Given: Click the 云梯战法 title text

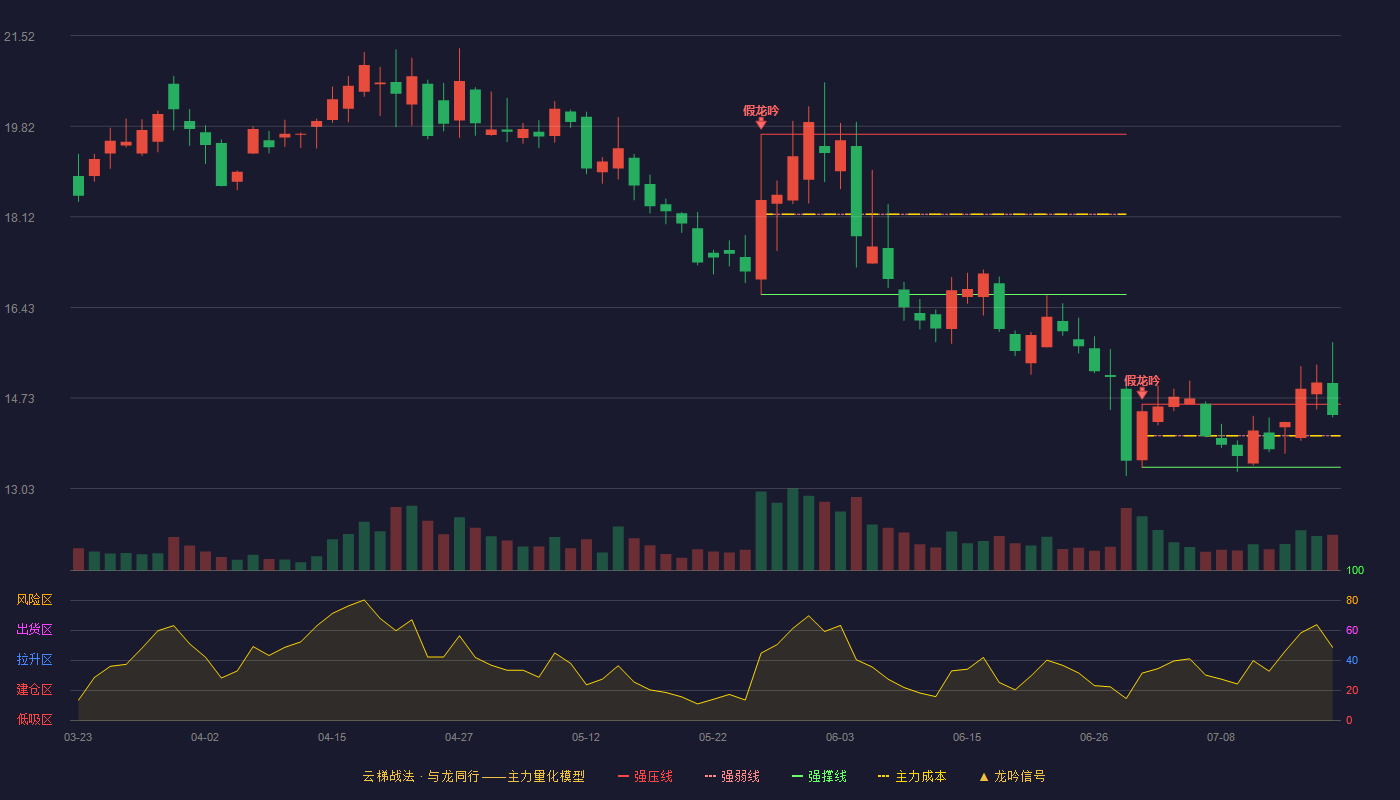Looking at the screenshot, I should tap(388, 776).
